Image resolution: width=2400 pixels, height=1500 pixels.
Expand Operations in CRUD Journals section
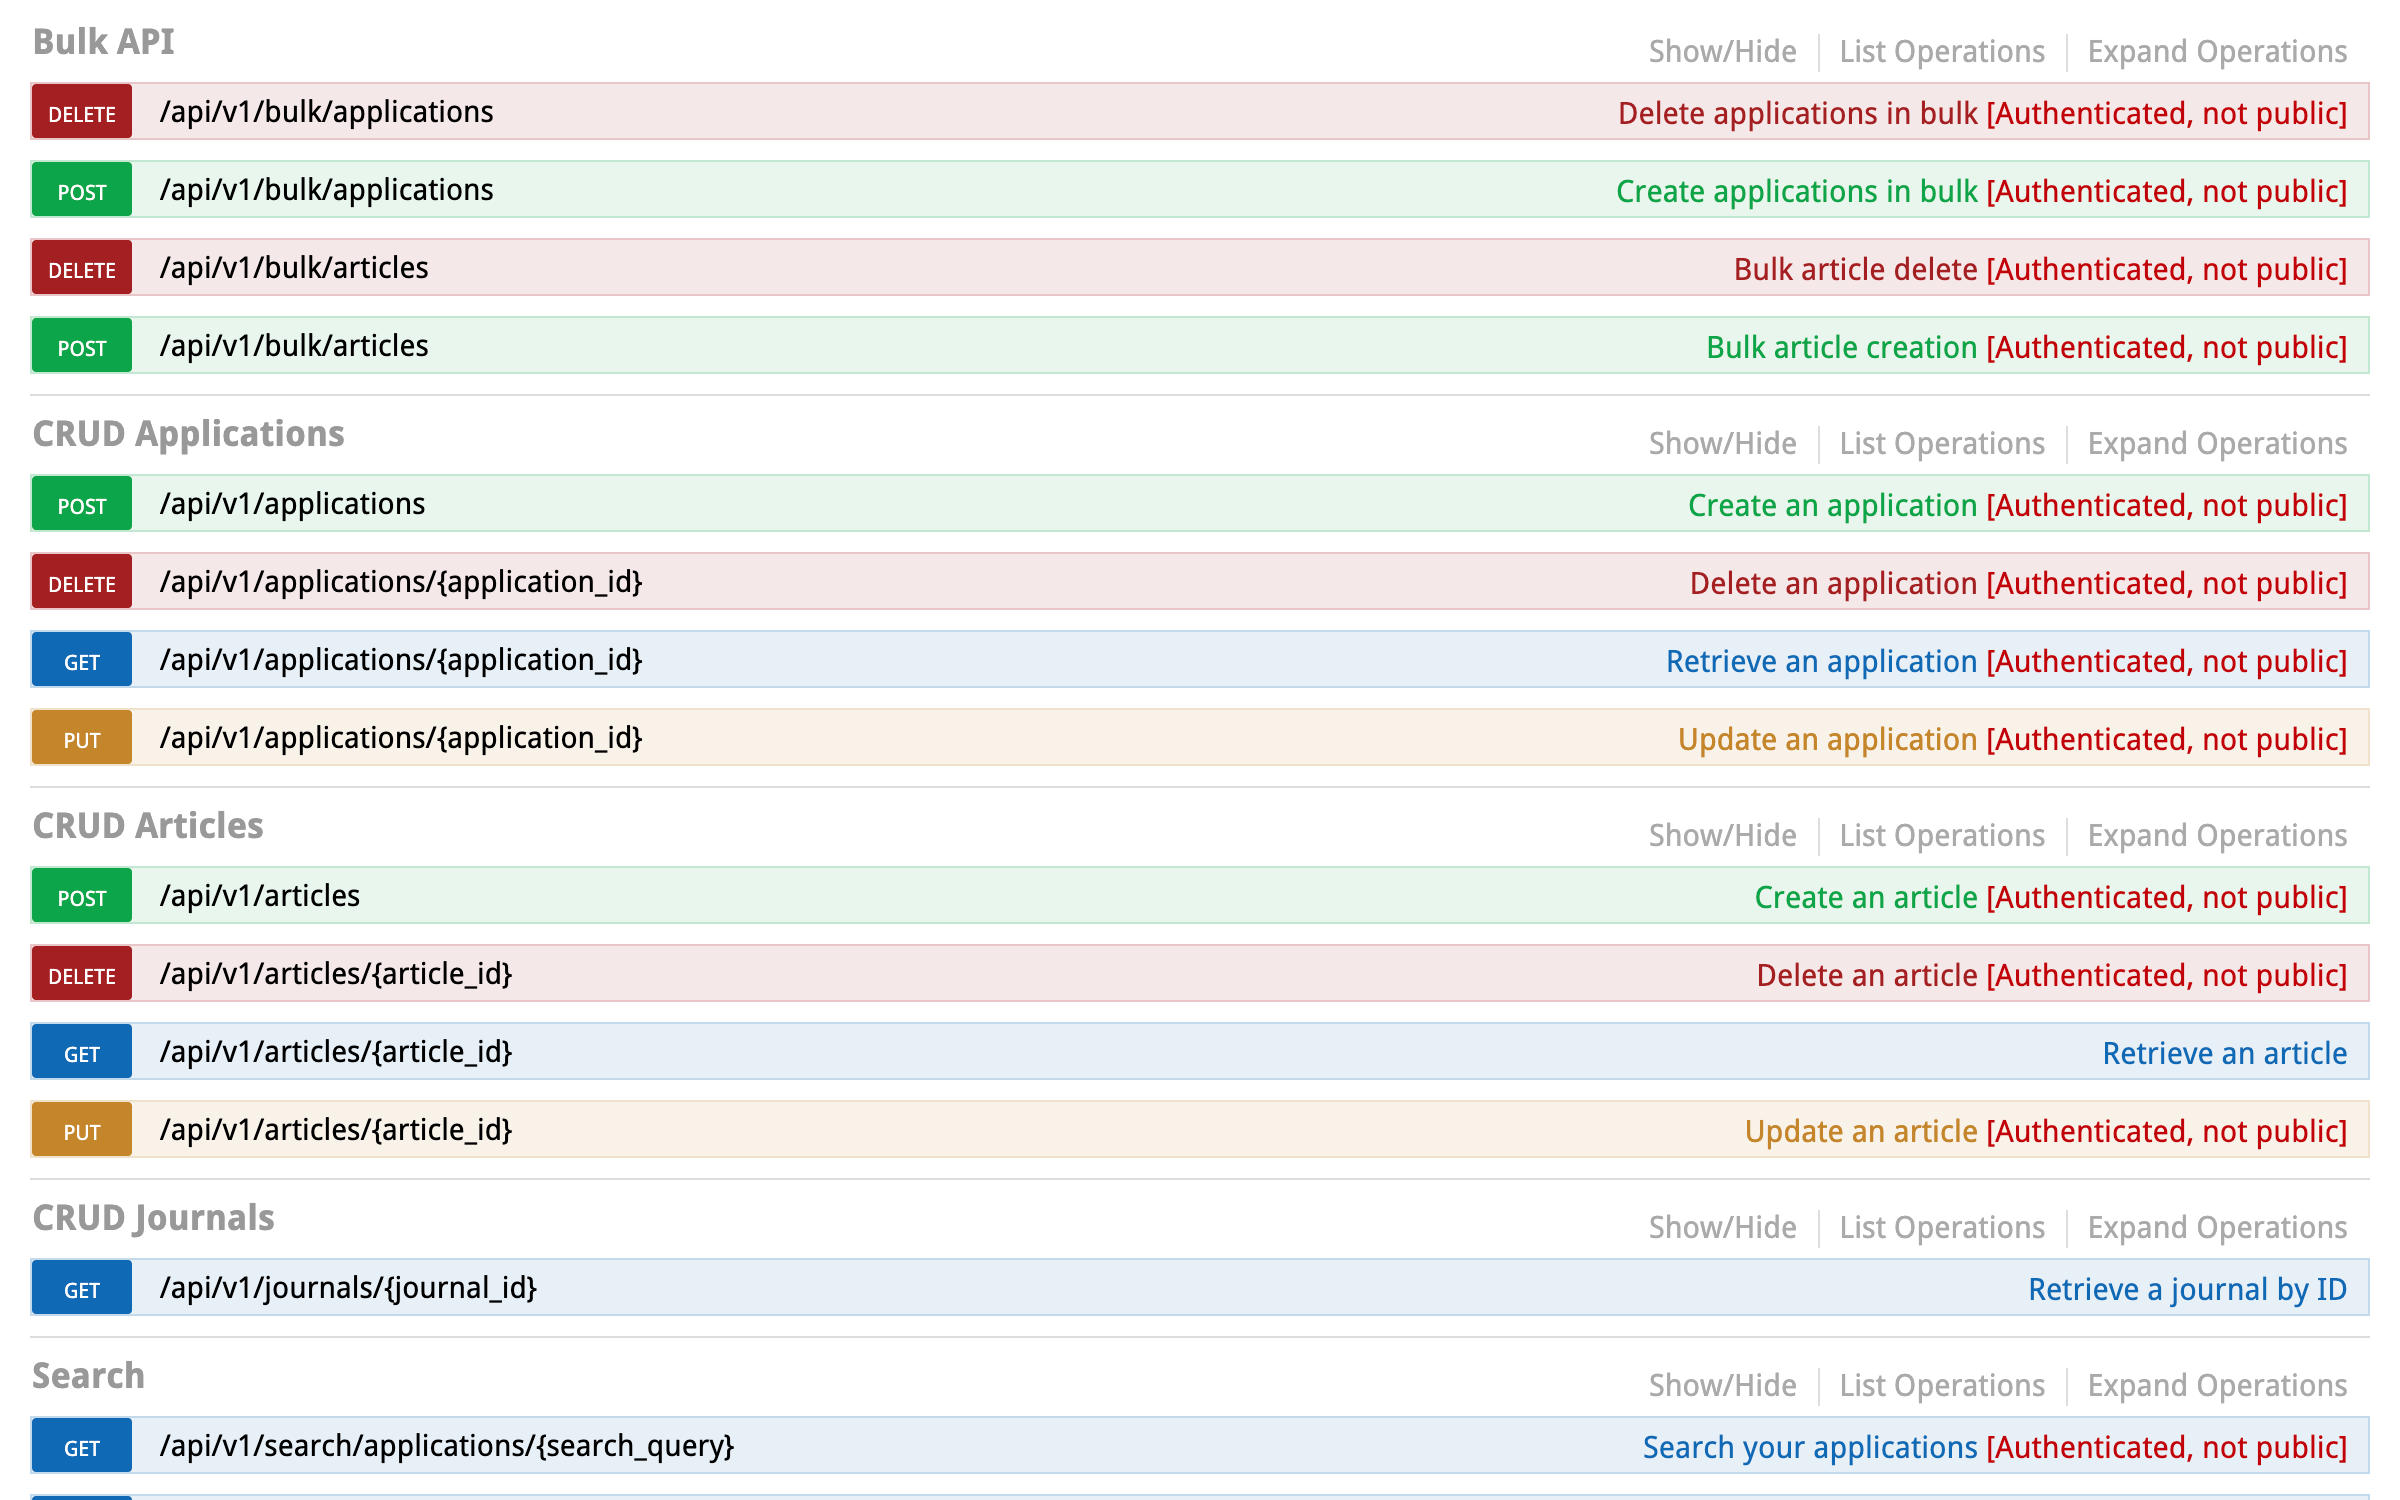(x=2216, y=1227)
